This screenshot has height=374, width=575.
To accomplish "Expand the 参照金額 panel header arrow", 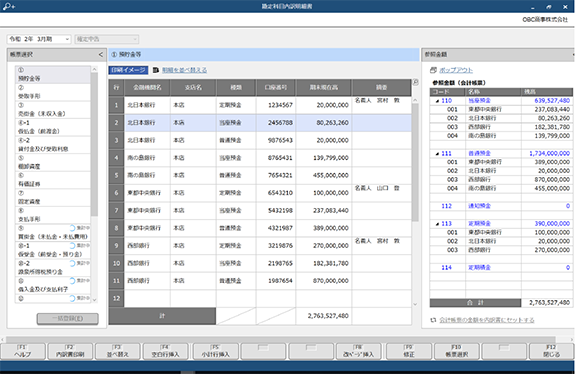I will (x=573, y=55).
